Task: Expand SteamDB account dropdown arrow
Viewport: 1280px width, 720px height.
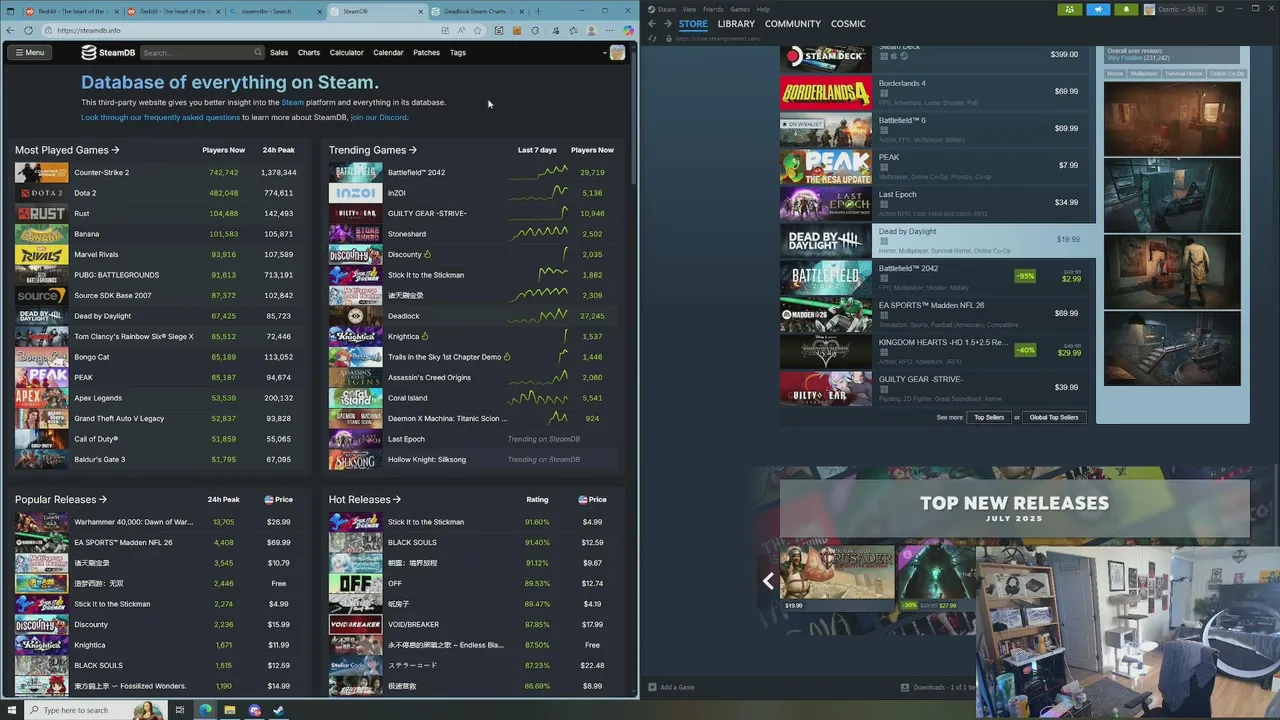Action: pos(605,52)
